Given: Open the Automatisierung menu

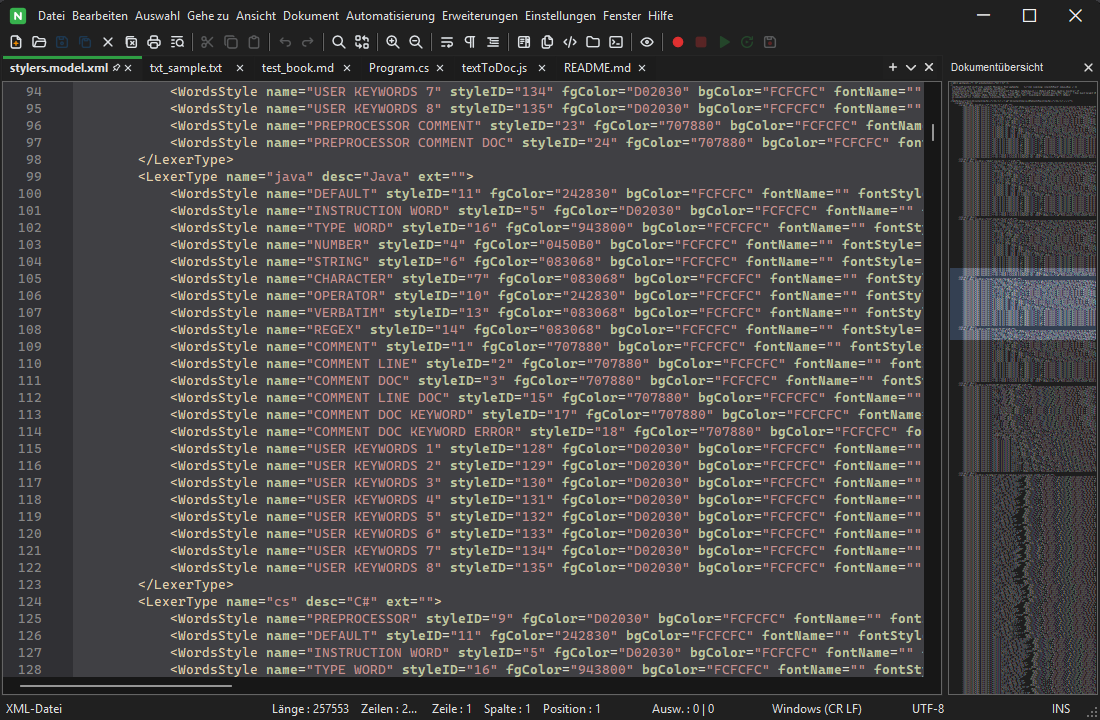Looking at the screenshot, I should tap(390, 15).
